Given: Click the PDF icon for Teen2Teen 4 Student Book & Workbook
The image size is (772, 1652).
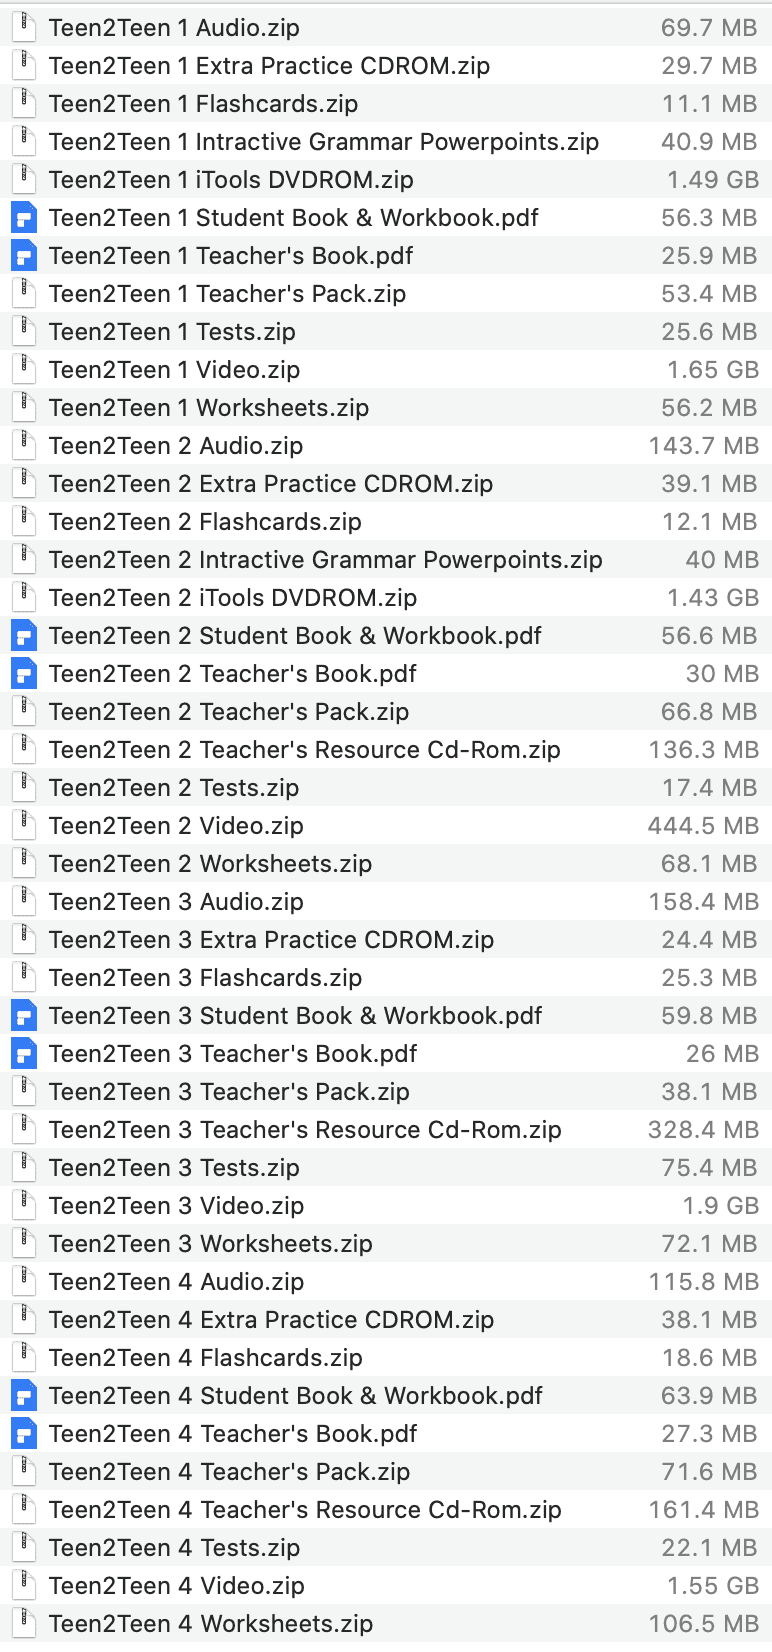Looking at the screenshot, I should (24, 1396).
